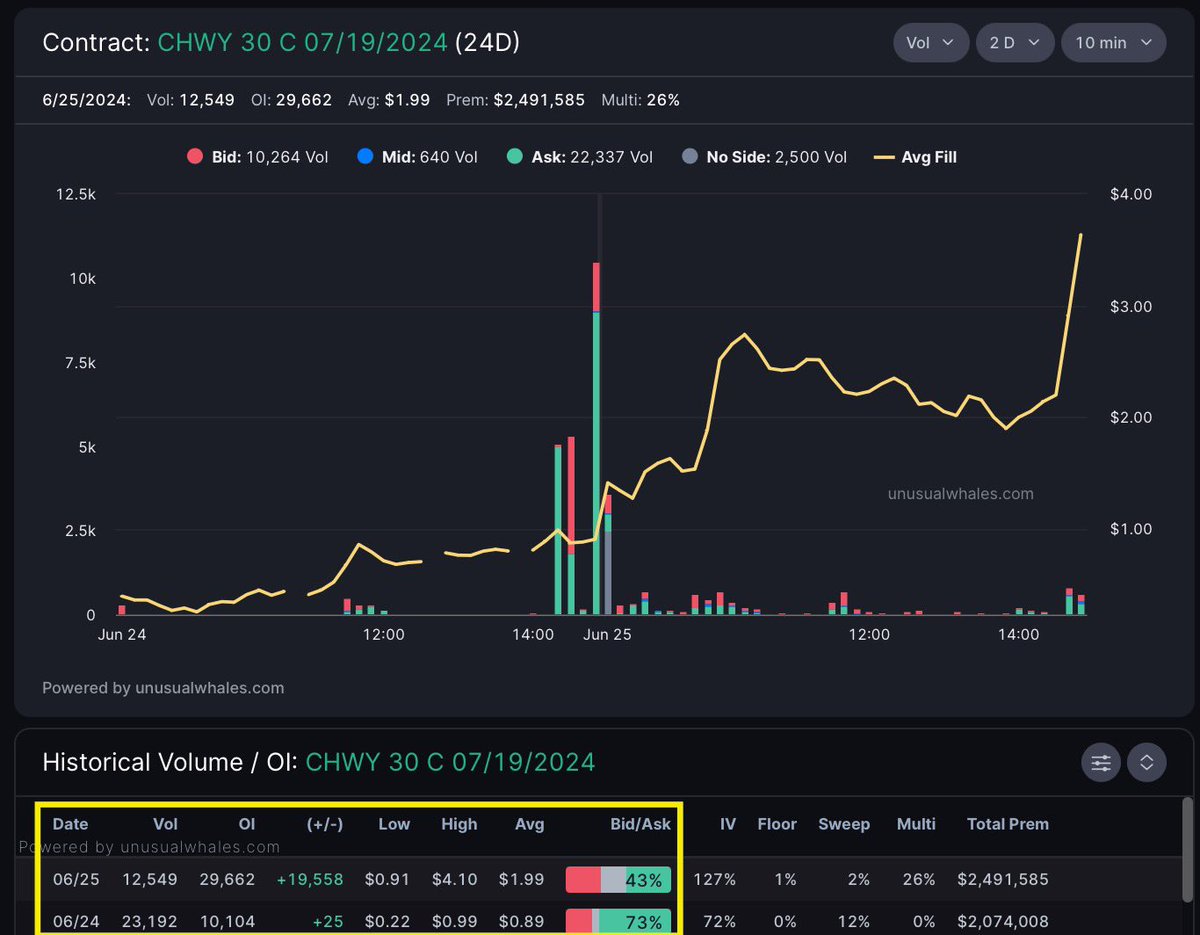Click the +19,558 OI change value
Viewport: 1200px width, 935px height.
tap(310, 880)
